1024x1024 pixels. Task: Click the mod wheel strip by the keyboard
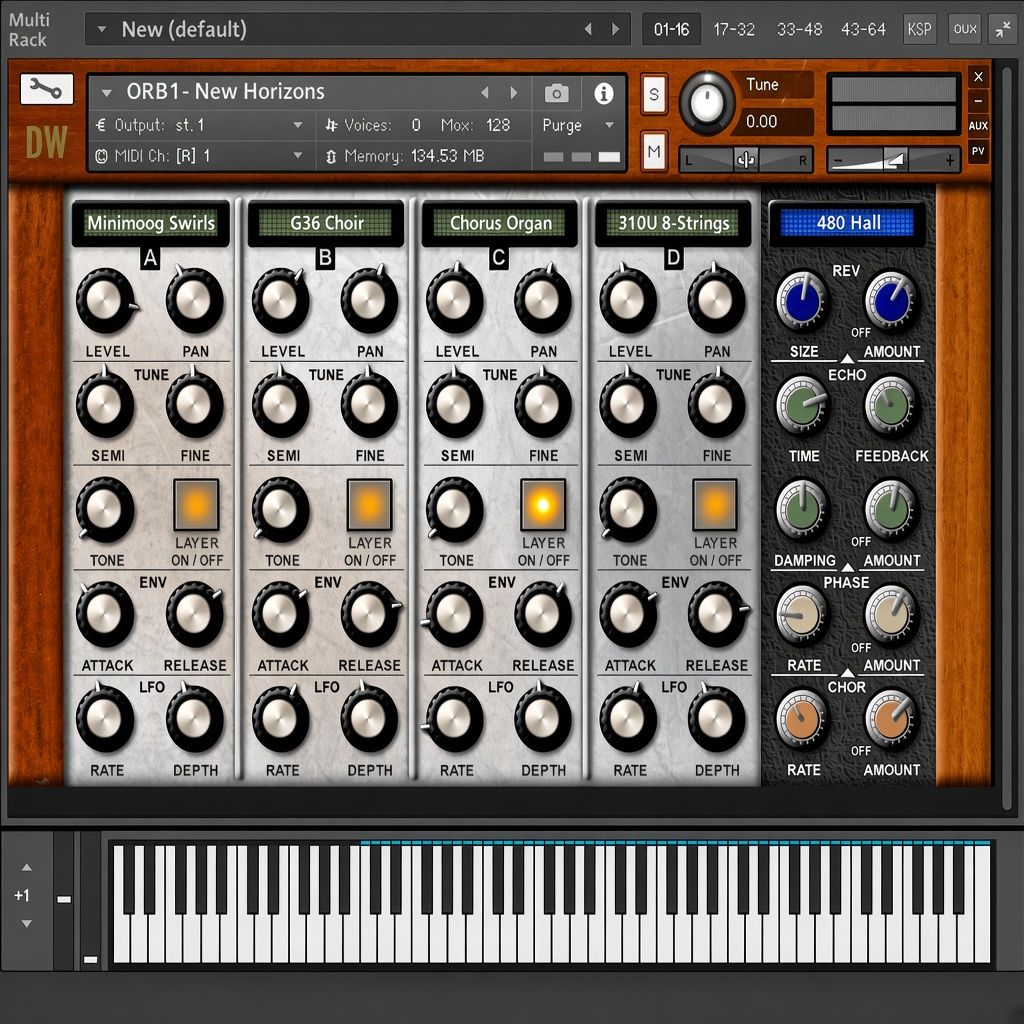(91, 900)
